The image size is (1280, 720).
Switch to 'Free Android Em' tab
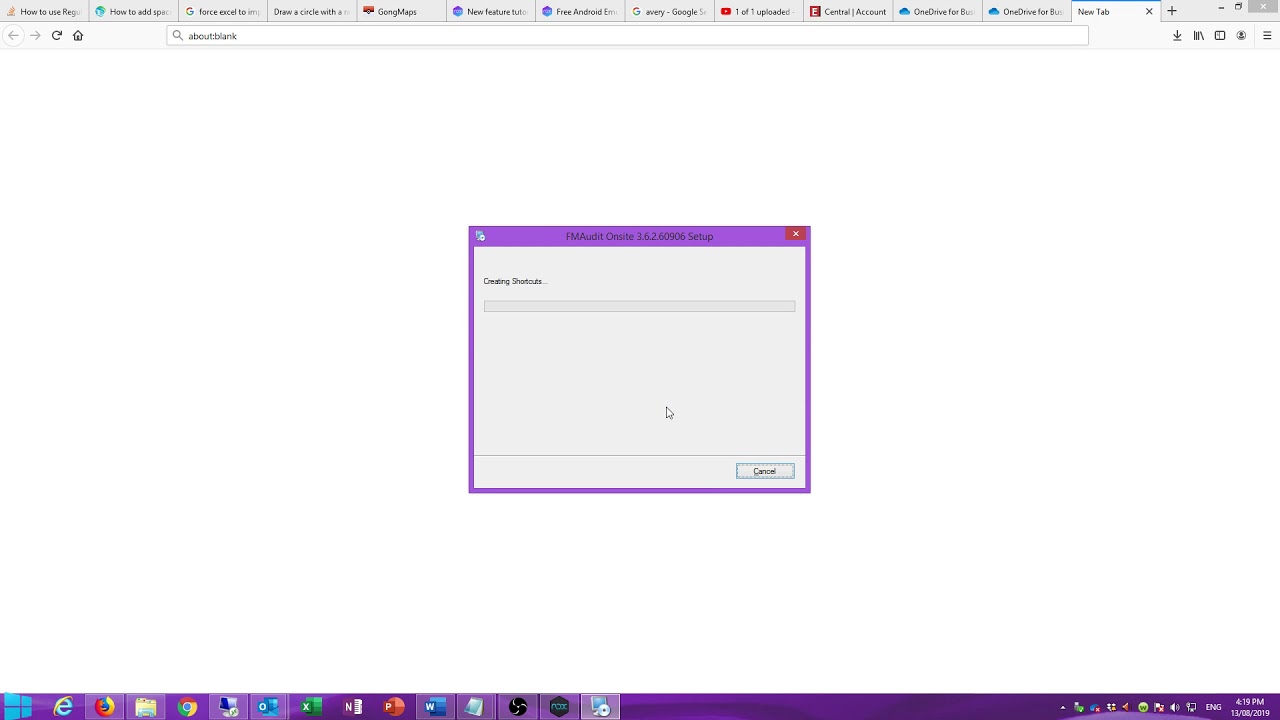pyautogui.click(x=579, y=12)
